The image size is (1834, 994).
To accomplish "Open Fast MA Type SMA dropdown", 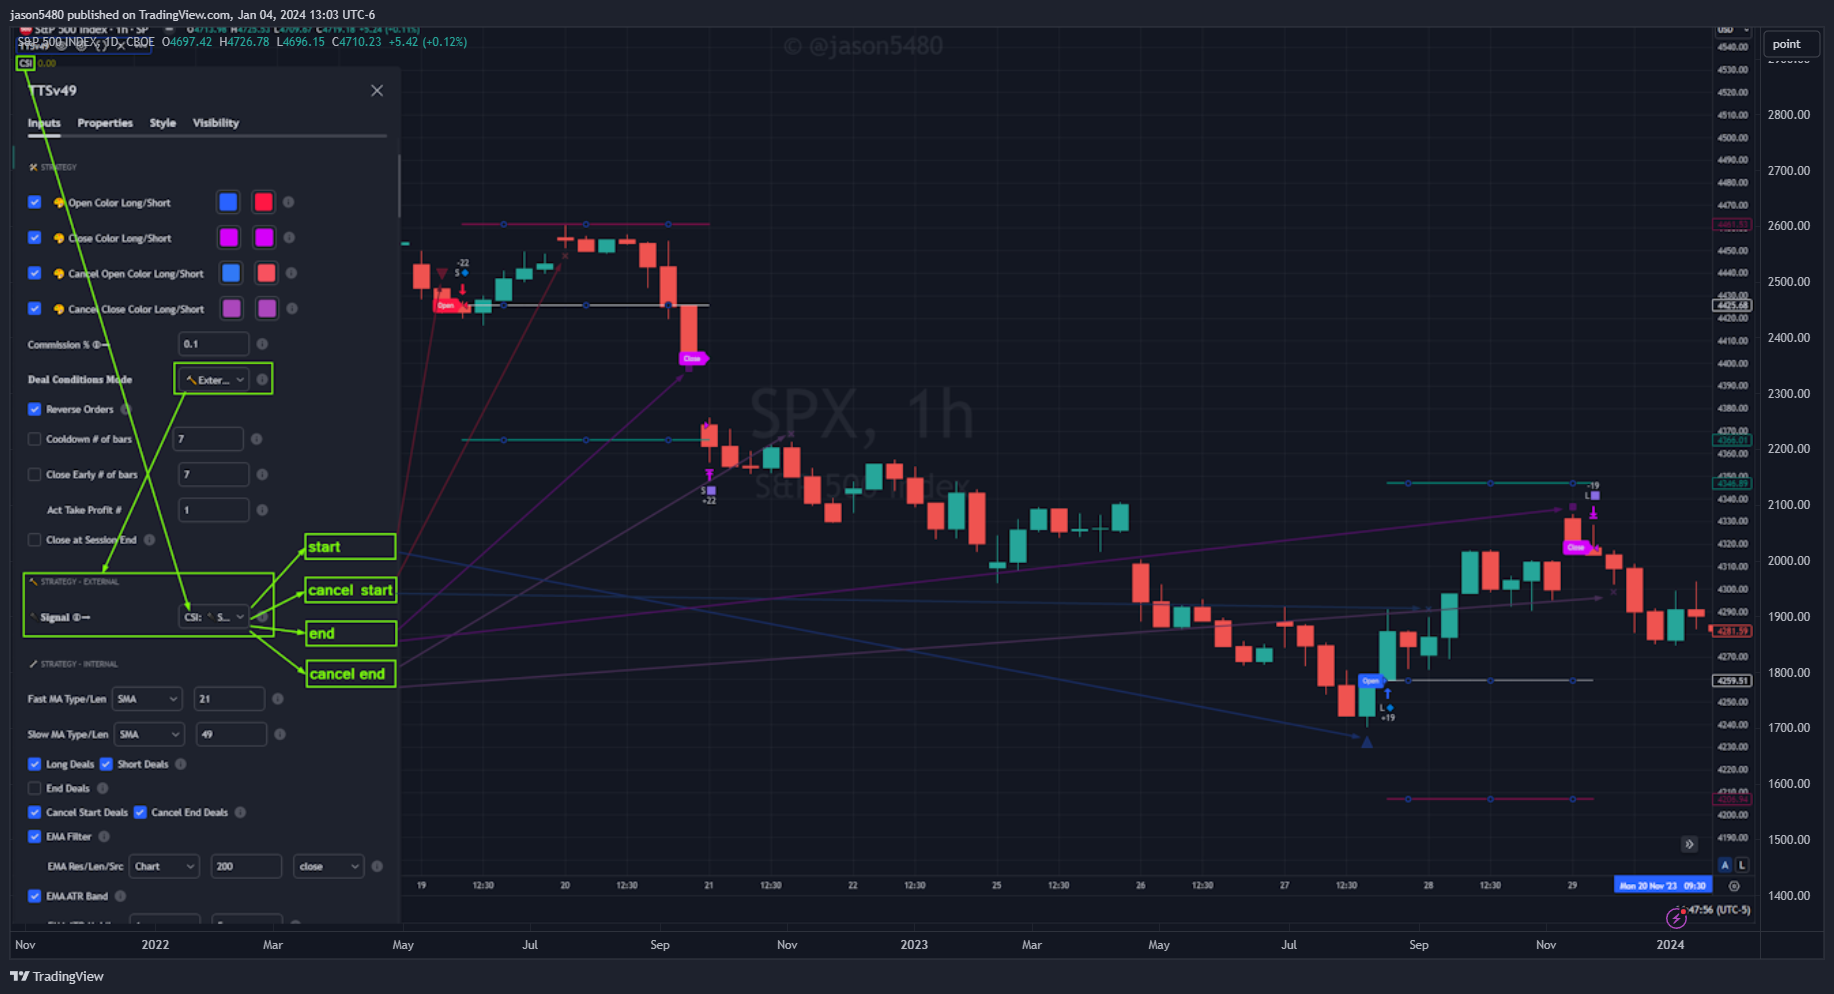I will 148,699.
